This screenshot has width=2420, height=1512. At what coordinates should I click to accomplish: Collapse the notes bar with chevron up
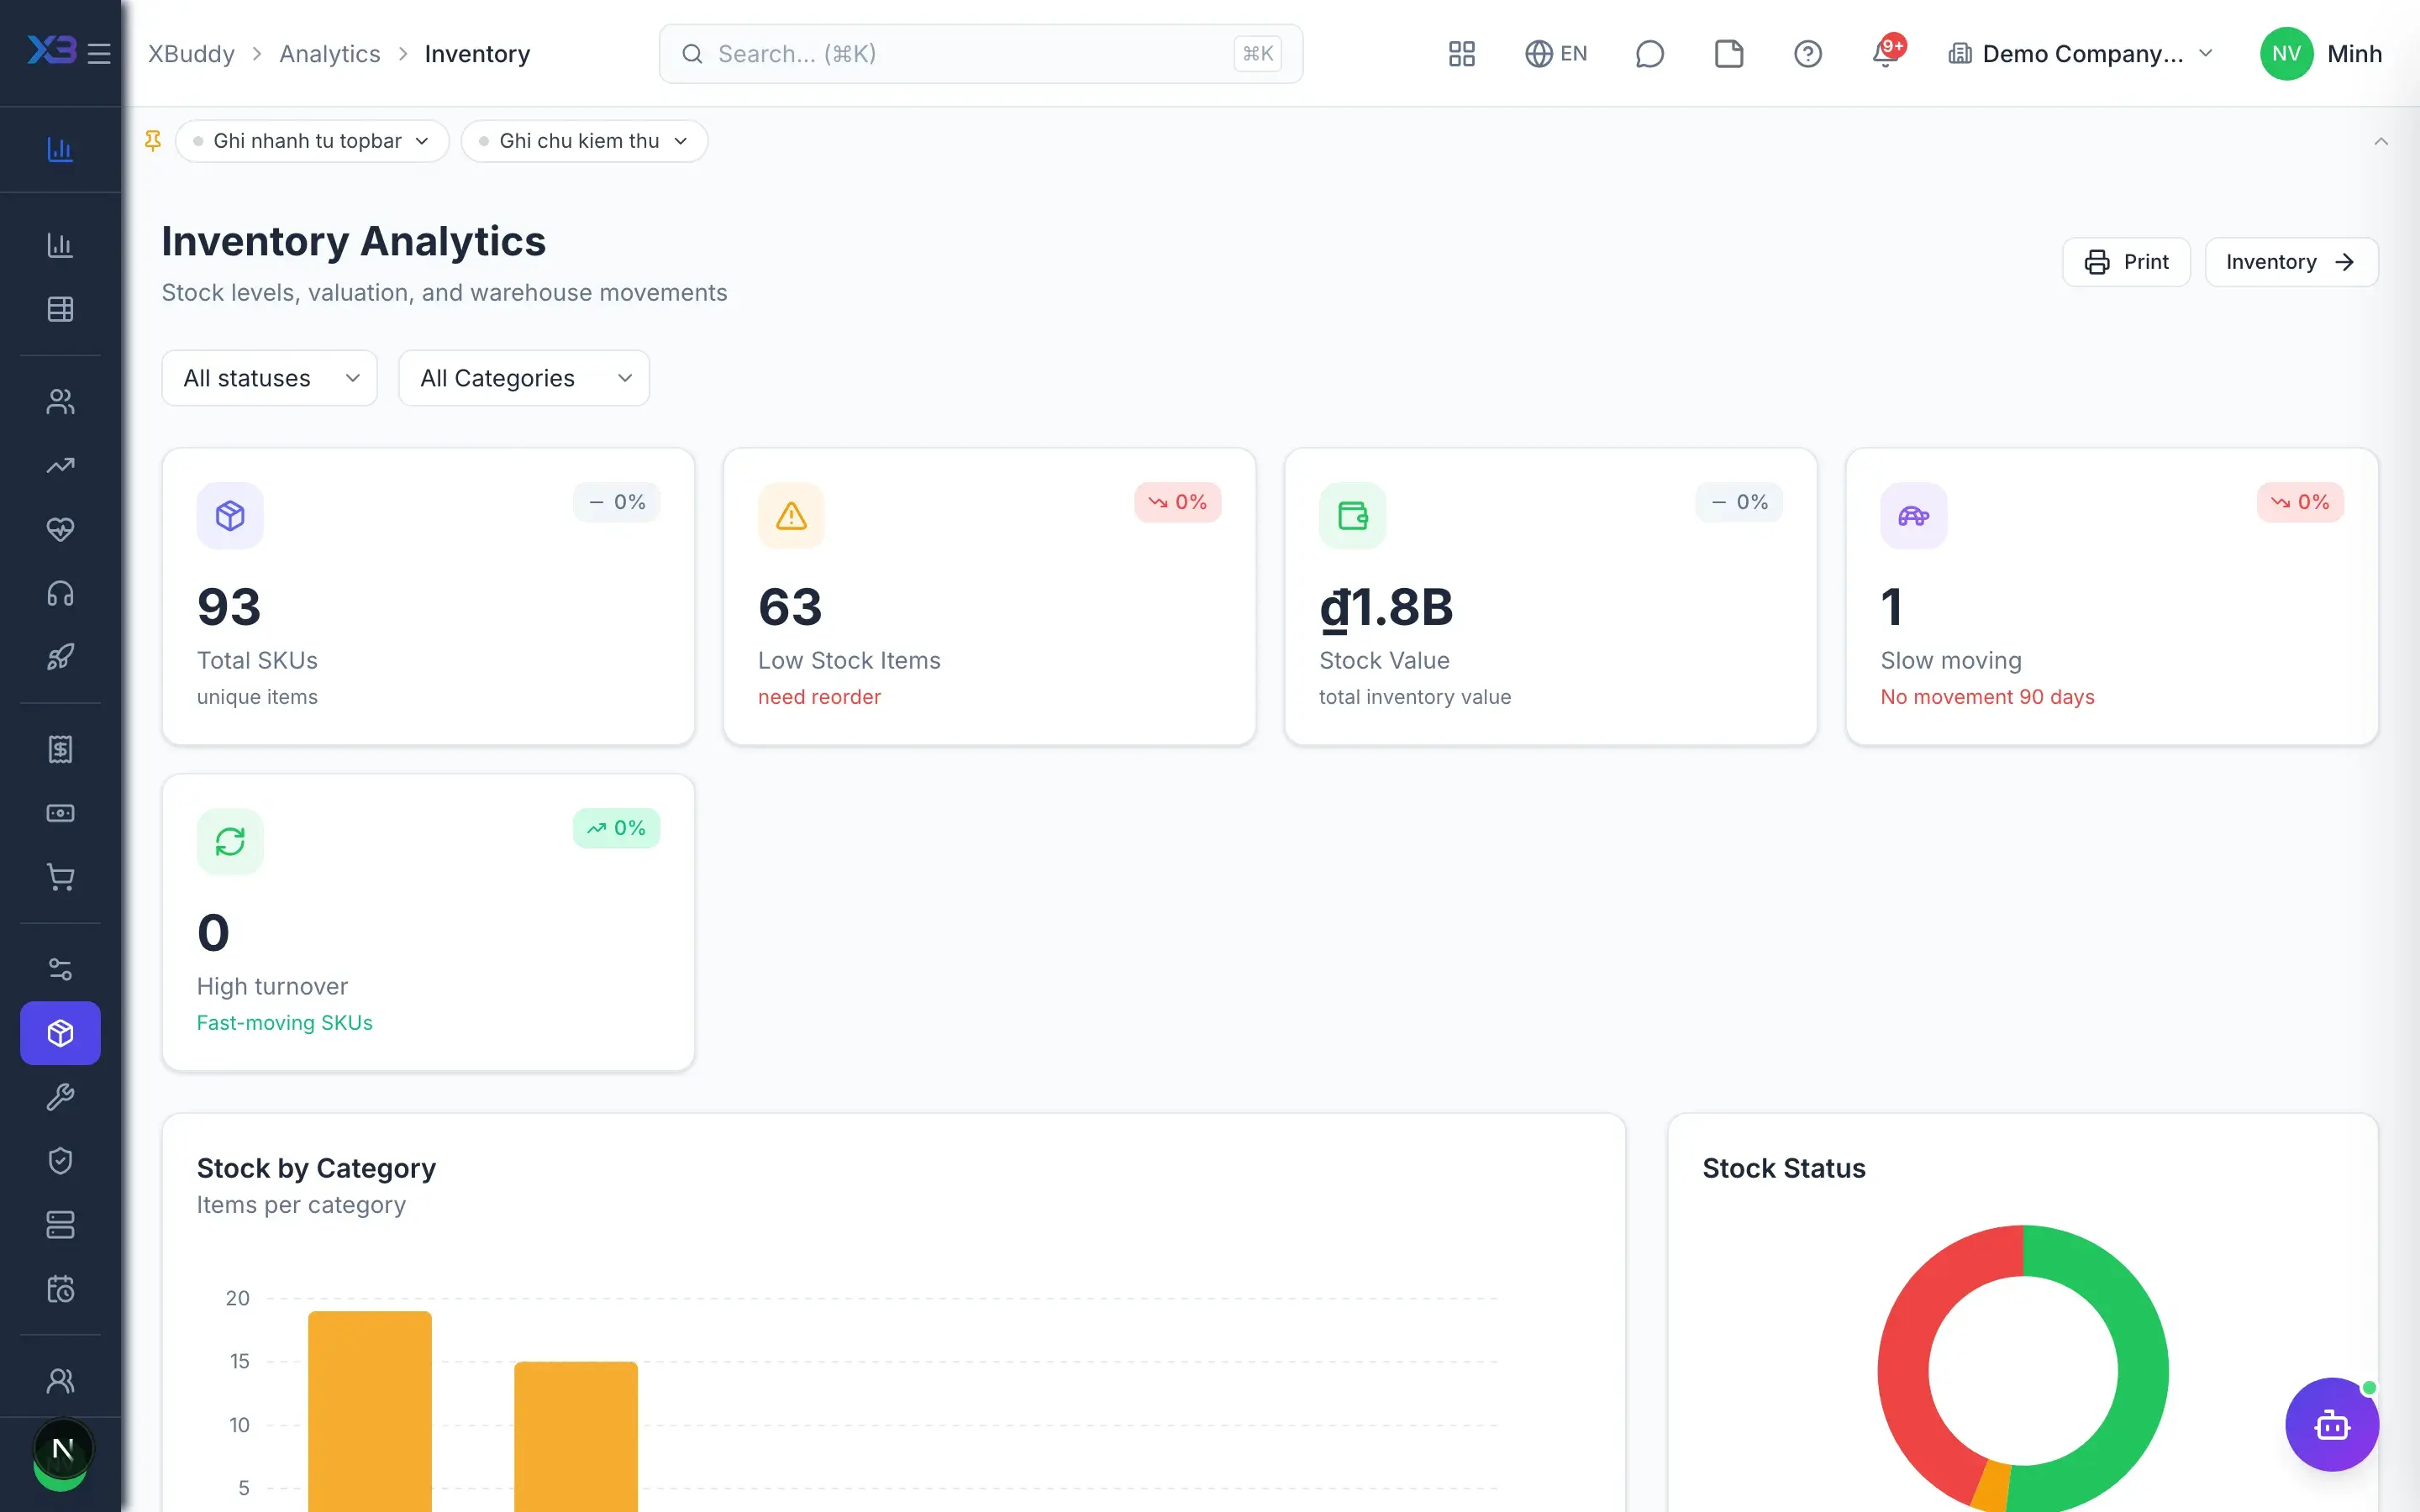(2381, 141)
